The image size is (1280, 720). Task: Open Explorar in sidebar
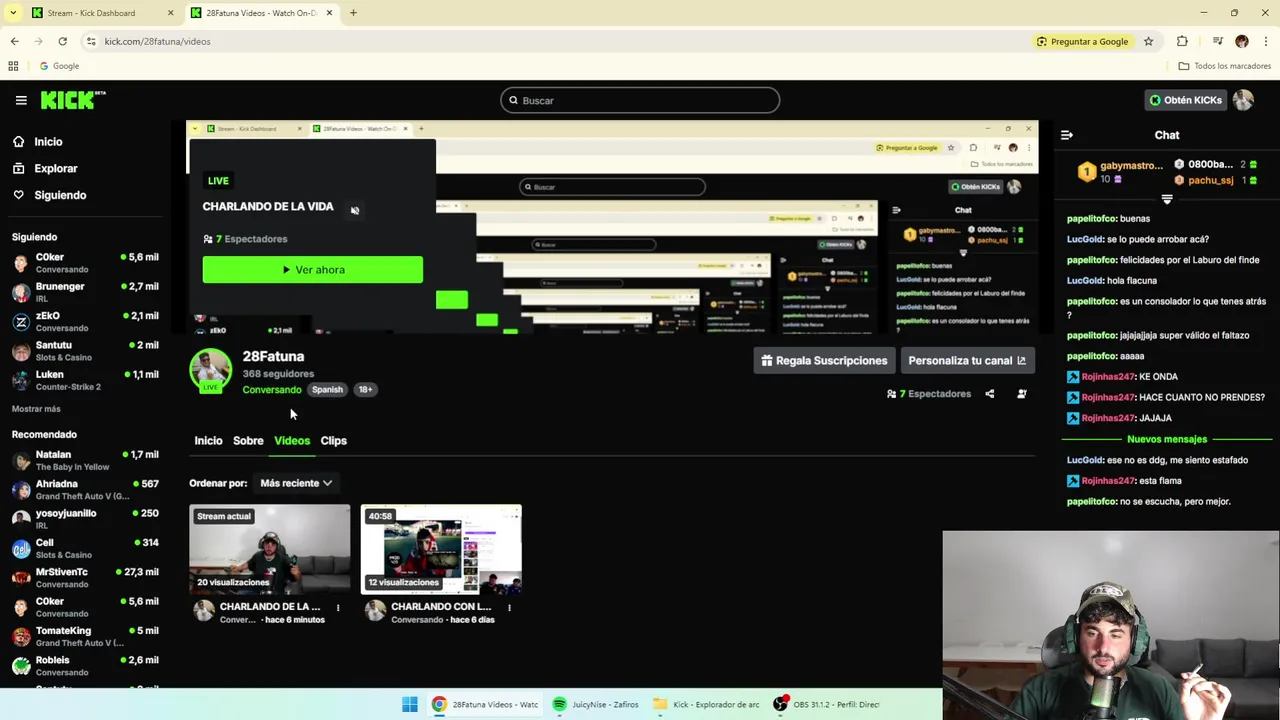(55, 168)
